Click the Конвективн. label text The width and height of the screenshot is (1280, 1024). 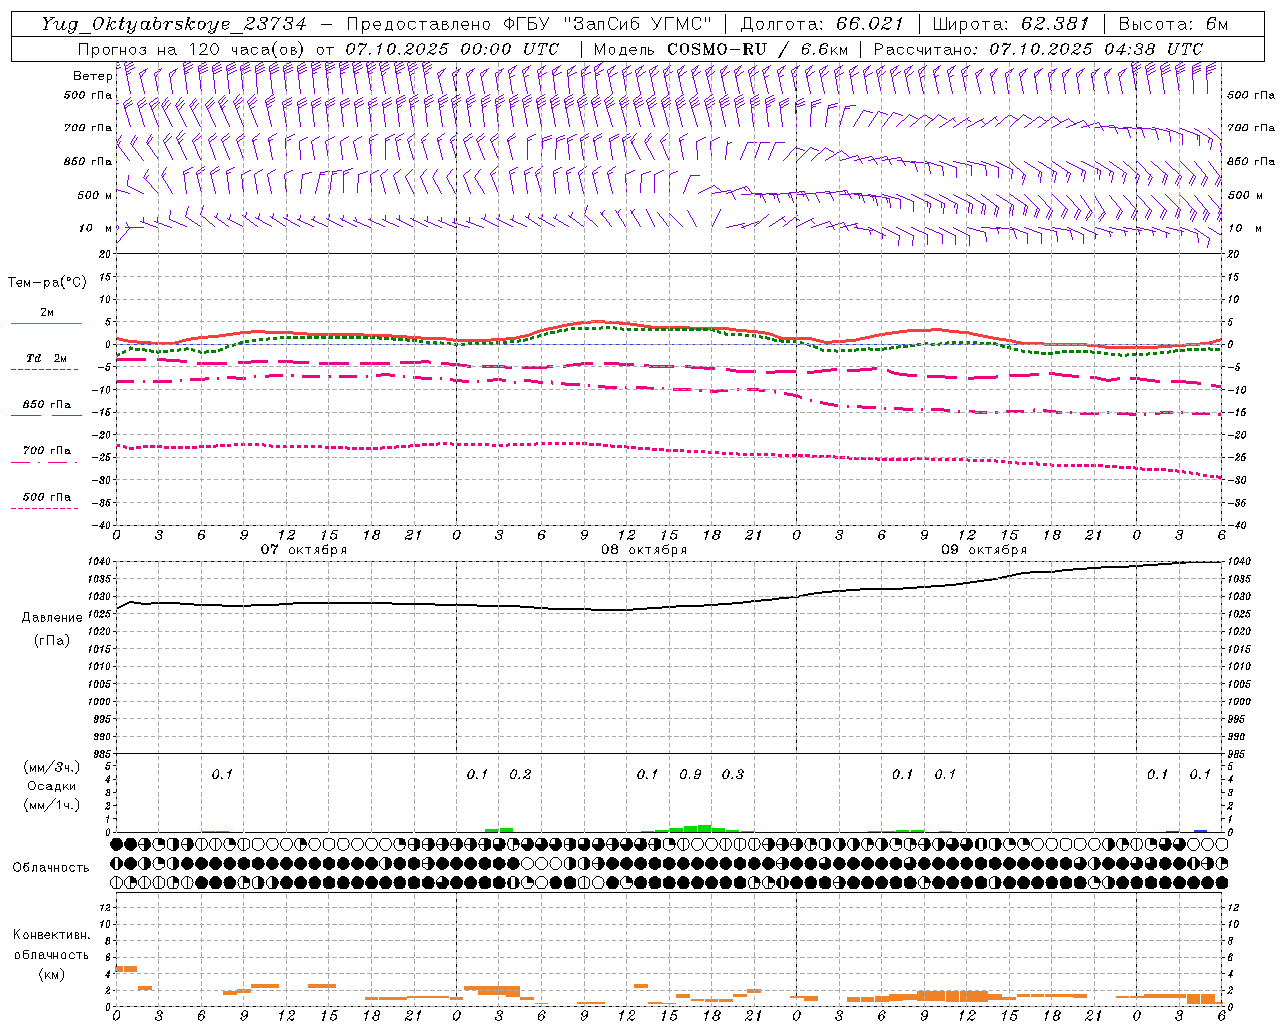[51, 935]
